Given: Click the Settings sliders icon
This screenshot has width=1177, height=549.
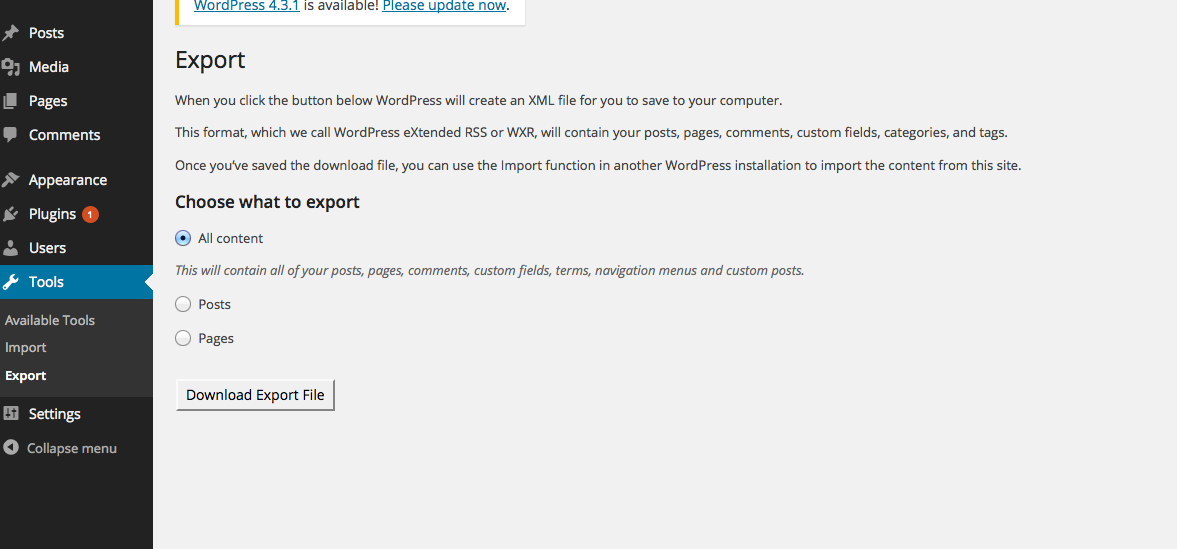Looking at the screenshot, I should point(11,414).
